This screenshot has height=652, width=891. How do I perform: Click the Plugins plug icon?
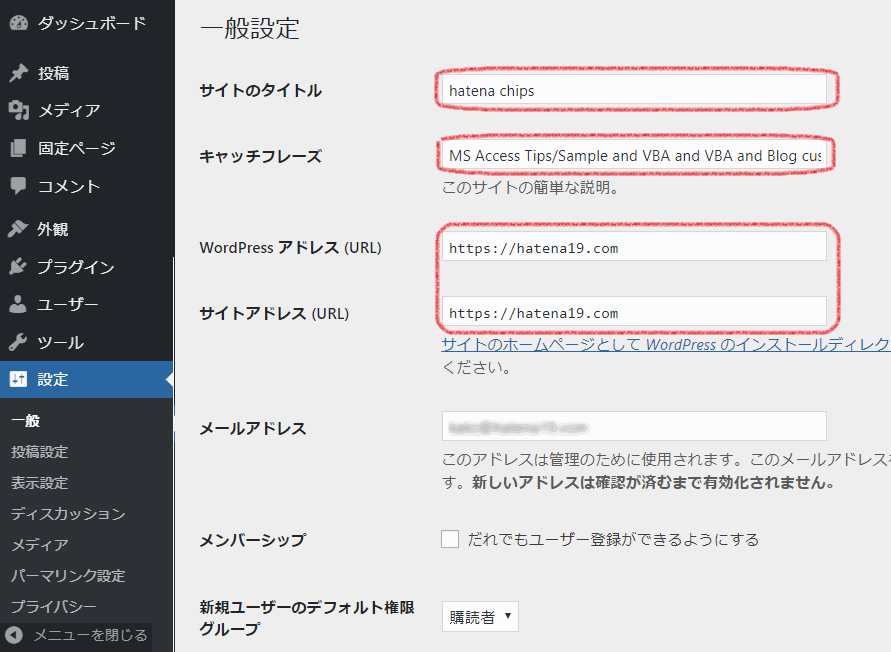pyautogui.click(x=18, y=266)
